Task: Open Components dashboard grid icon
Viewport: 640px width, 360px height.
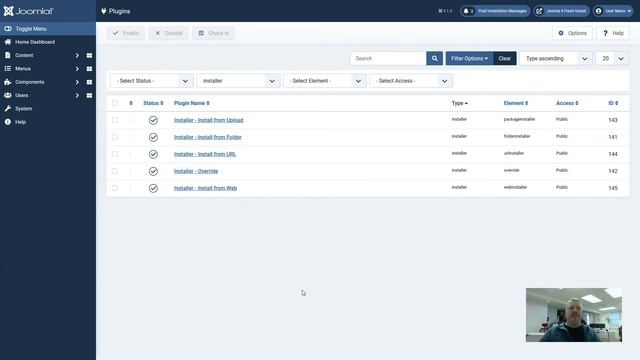Action: 89,82
